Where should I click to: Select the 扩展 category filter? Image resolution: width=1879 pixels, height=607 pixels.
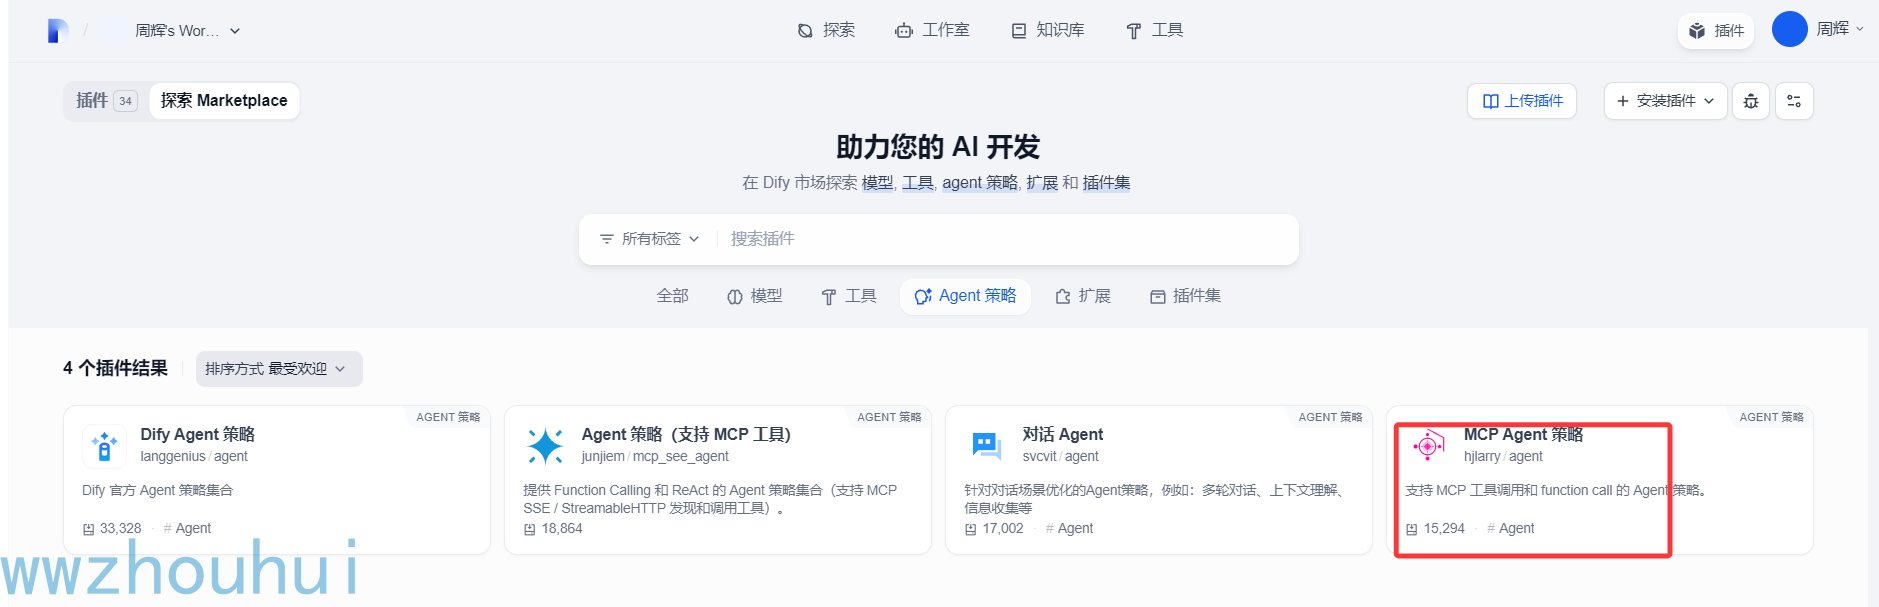tap(1083, 296)
